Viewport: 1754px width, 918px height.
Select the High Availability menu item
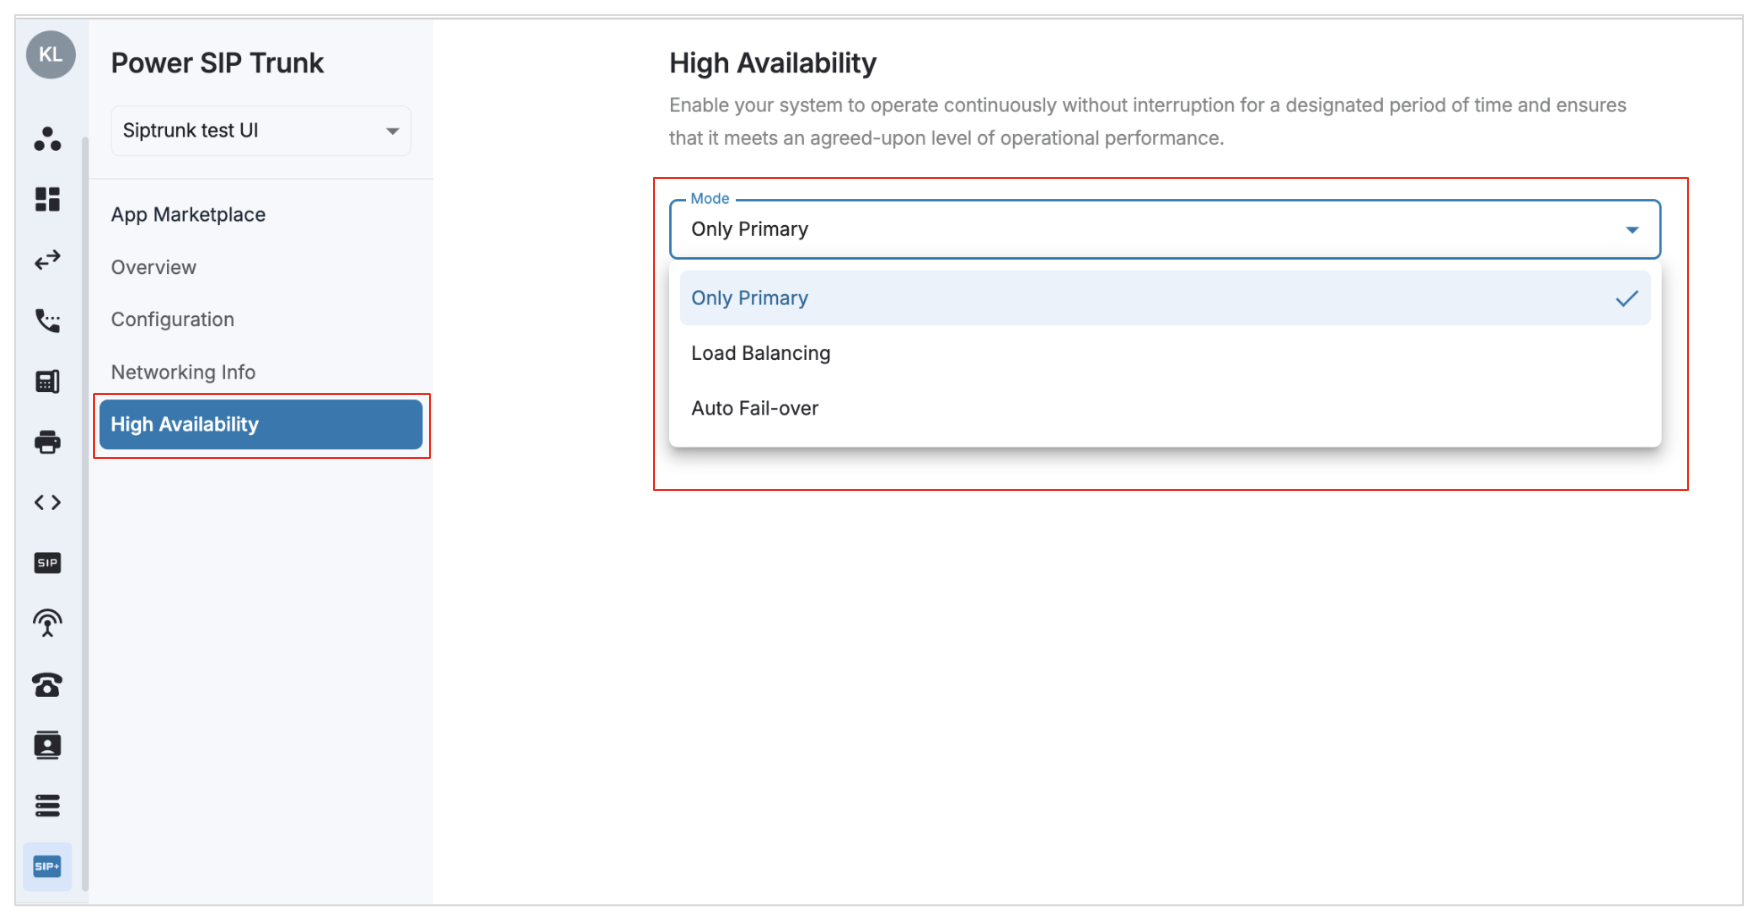pyautogui.click(x=261, y=425)
